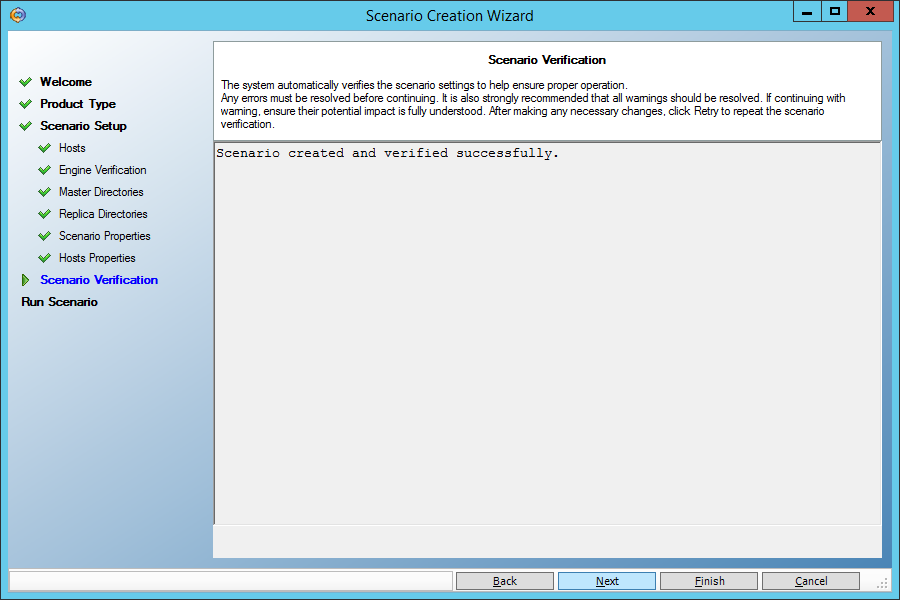Click the checkmark beside Hosts Properties
900x600 pixels.
click(44, 258)
